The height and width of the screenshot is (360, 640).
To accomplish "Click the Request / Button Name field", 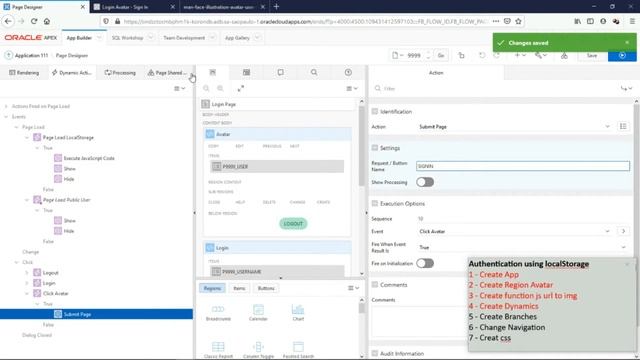I will pyautogui.click(x=523, y=166).
